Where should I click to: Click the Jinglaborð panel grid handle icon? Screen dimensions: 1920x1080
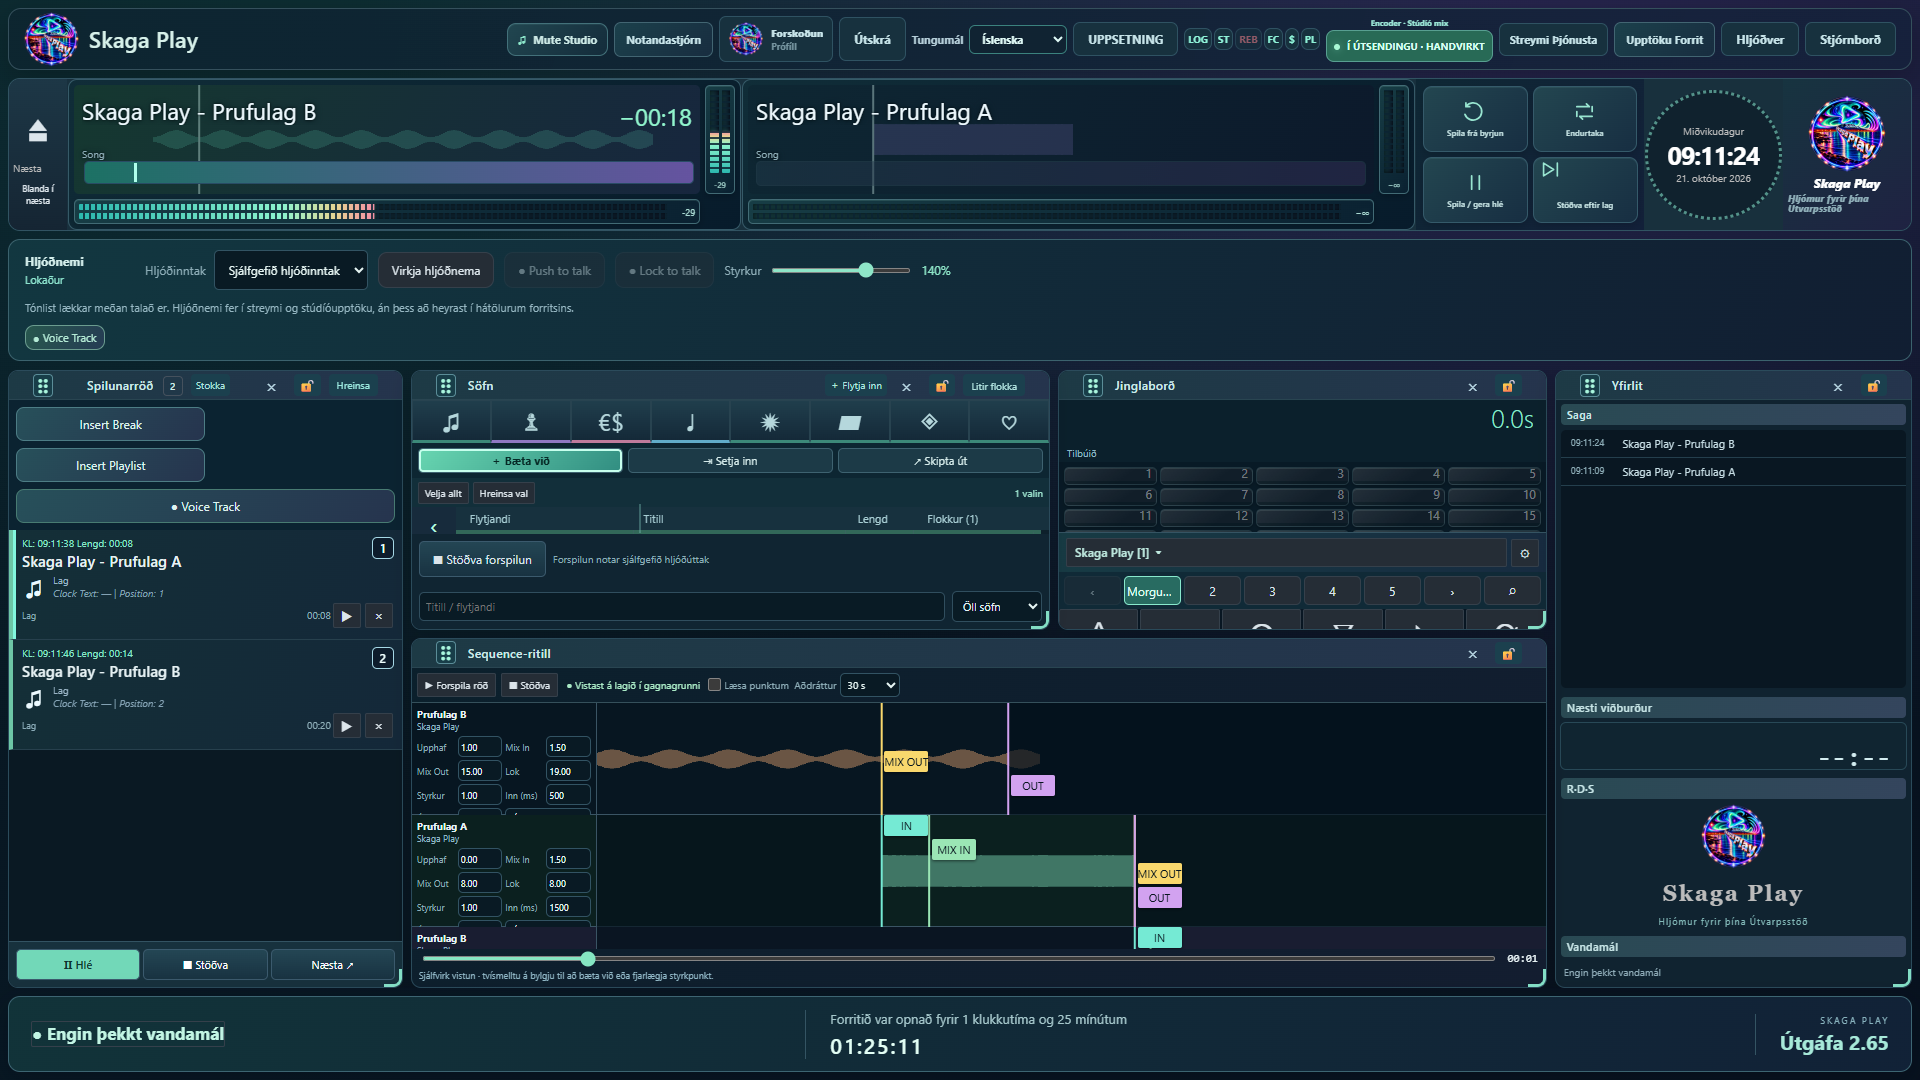[1093, 386]
